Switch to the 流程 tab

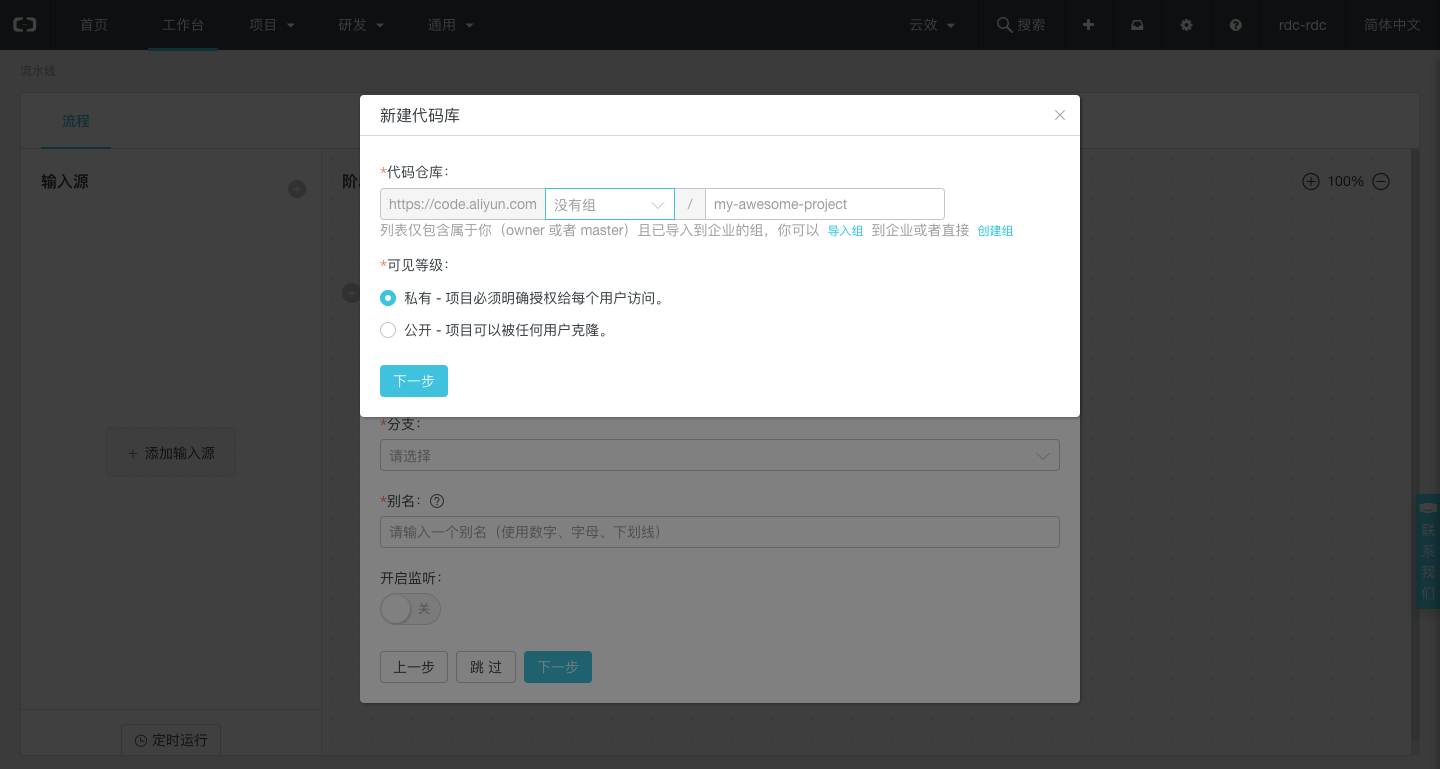[x=76, y=121]
